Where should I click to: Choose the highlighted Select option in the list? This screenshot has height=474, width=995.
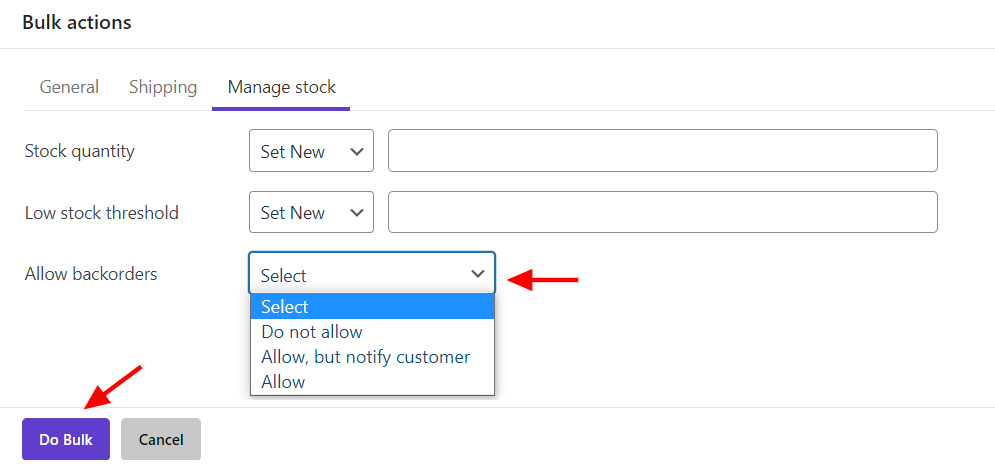(x=372, y=306)
